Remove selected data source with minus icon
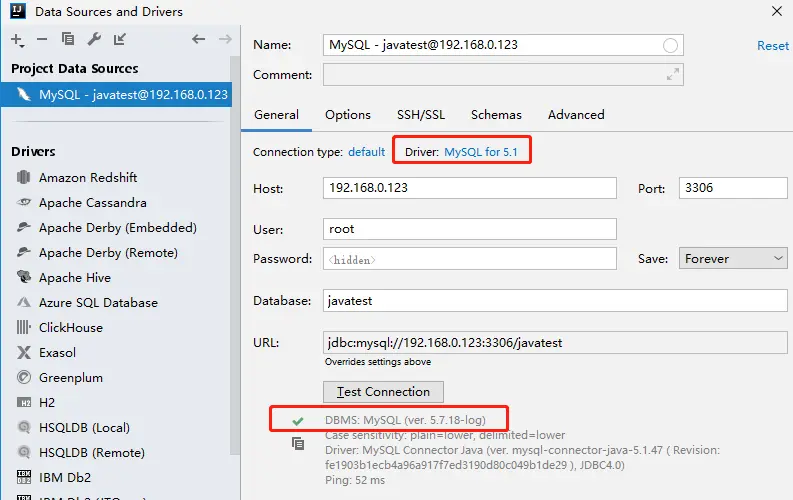Screen dimensions: 793x500 [42, 40]
